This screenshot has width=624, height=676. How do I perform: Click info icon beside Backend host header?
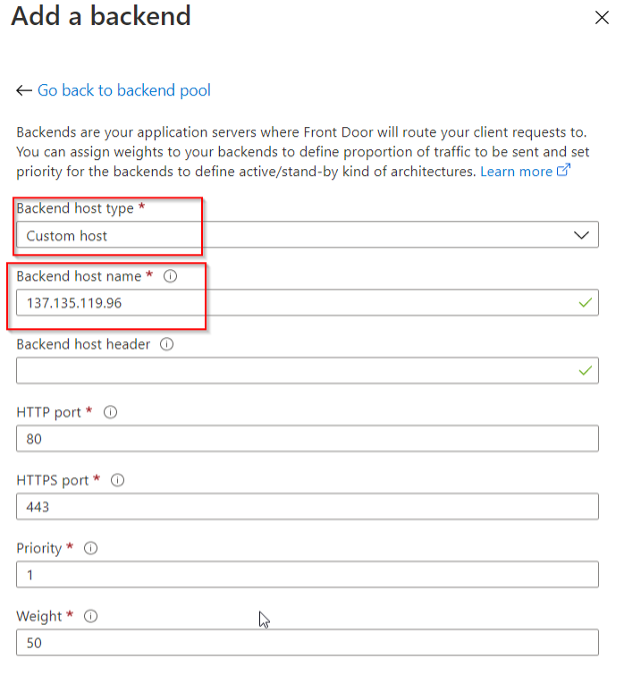click(167, 344)
